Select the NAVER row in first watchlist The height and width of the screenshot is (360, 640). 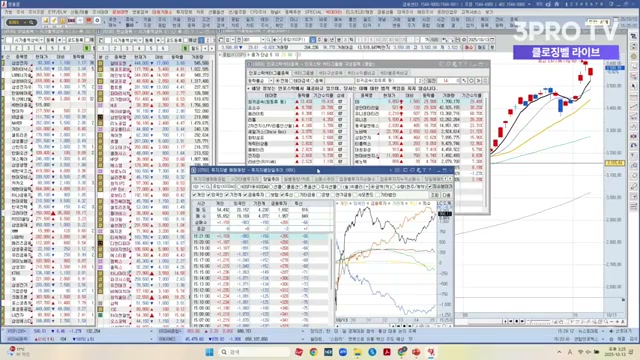[x=48, y=122]
